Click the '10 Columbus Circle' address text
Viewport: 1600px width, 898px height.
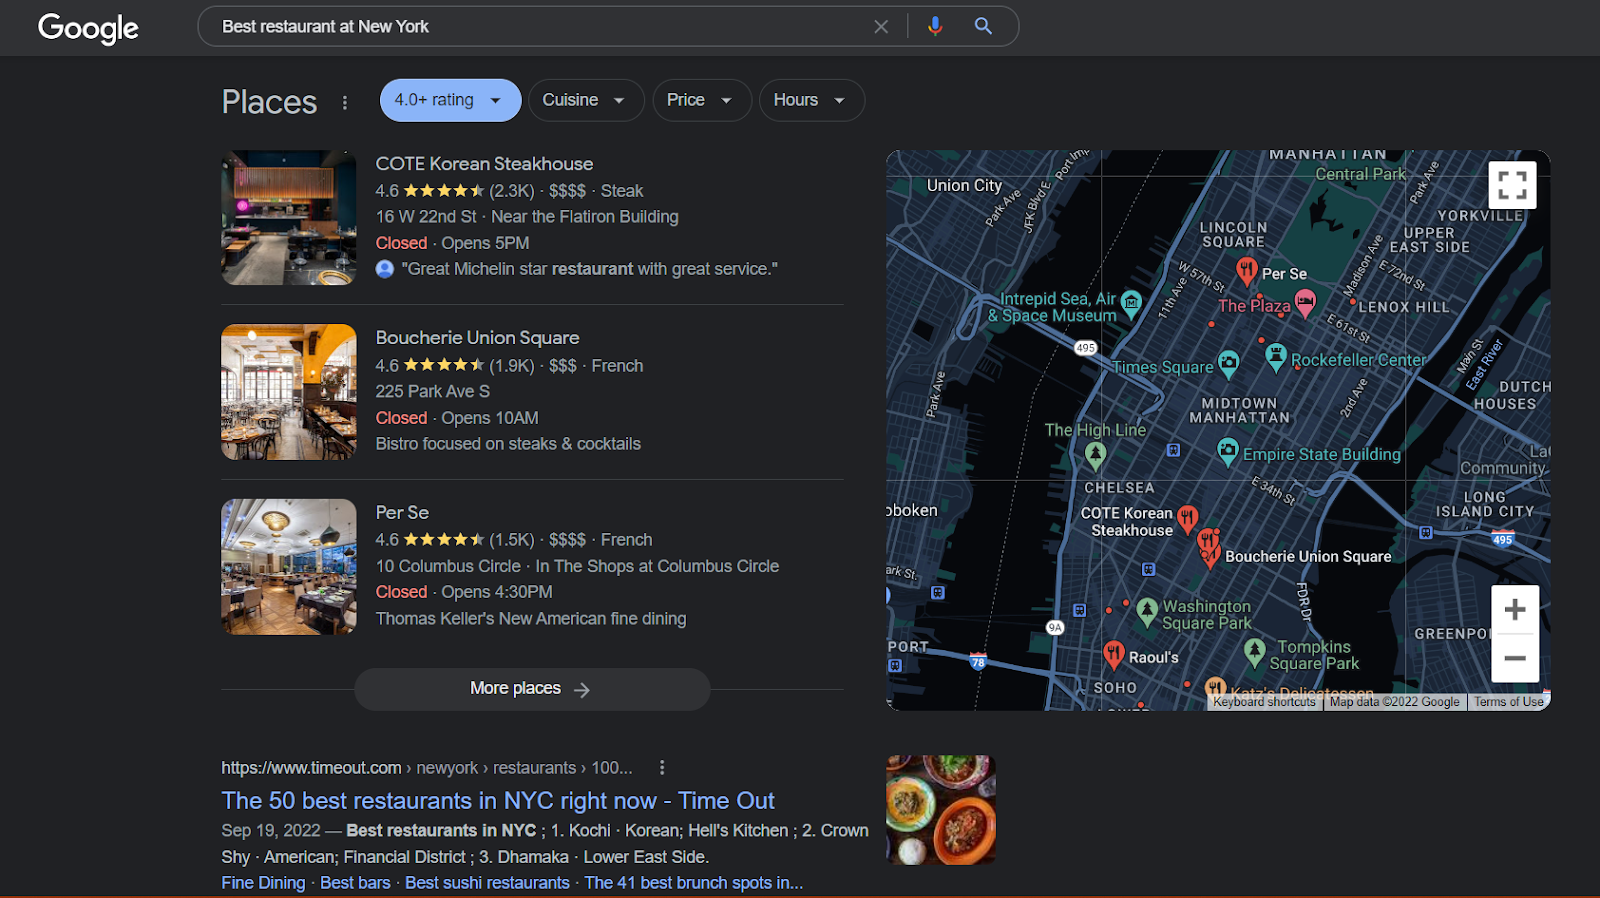(x=448, y=566)
